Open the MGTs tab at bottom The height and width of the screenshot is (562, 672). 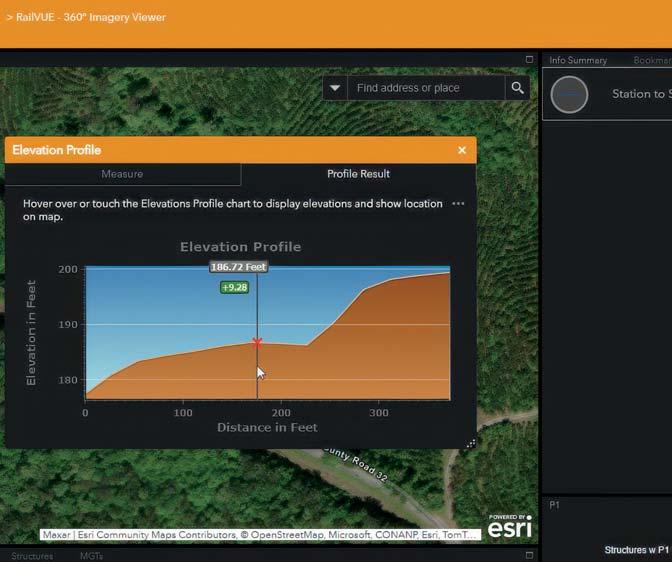point(91,556)
